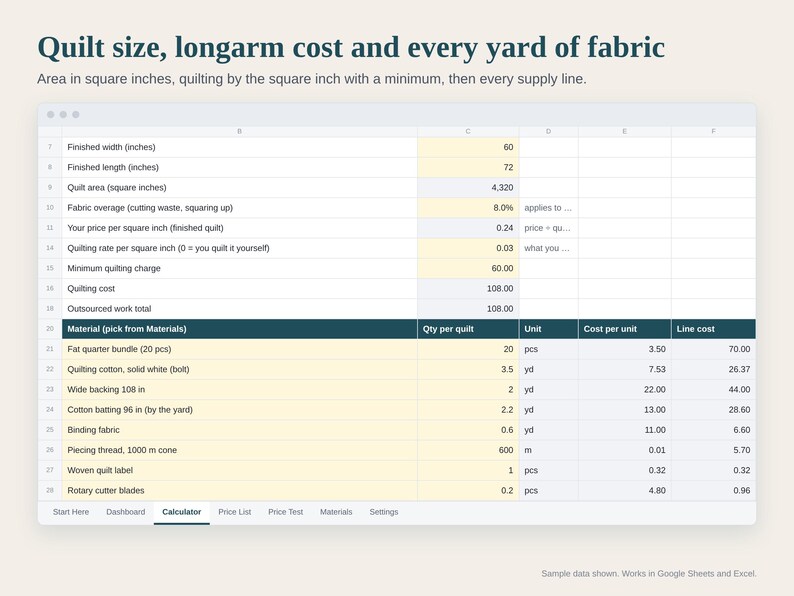Edit quantity 2.2 for cotton batting

[x=468, y=410]
